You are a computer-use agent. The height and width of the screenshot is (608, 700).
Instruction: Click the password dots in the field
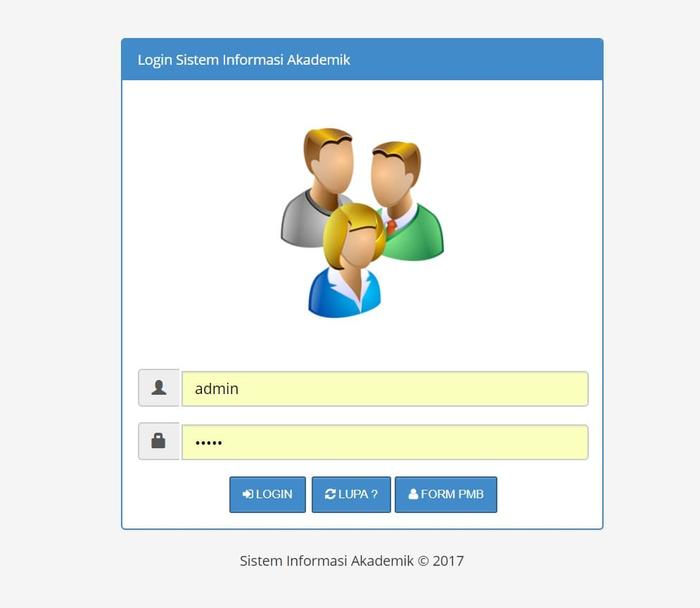[x=208, y=443]
